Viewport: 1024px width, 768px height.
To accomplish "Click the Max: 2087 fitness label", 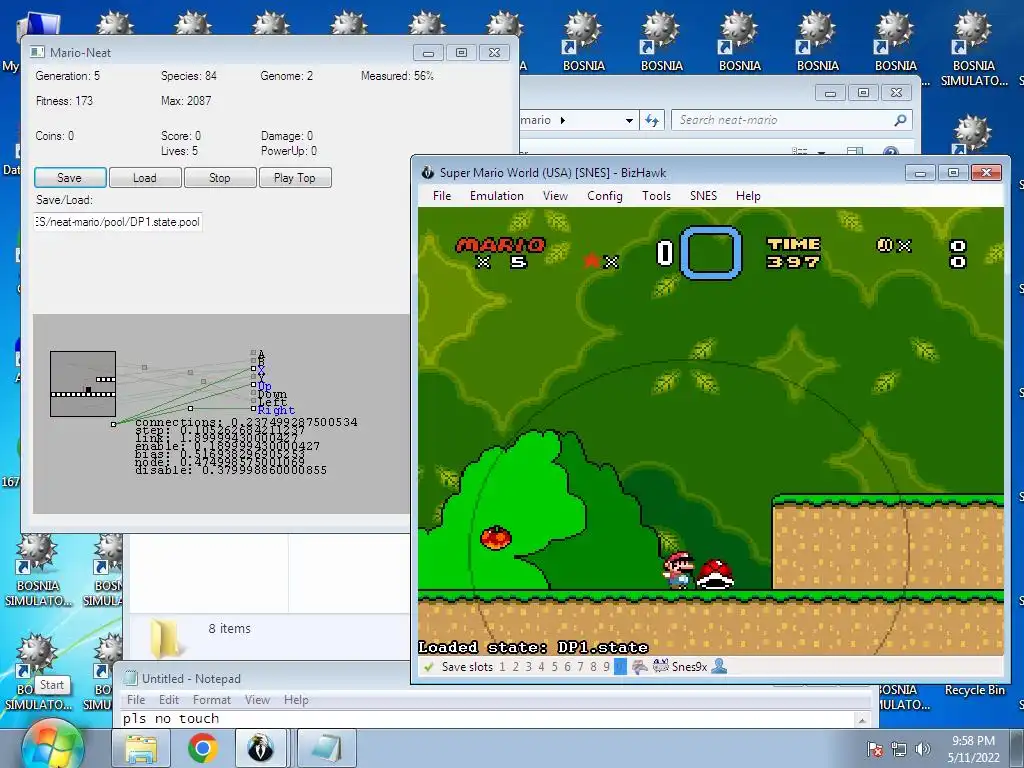I will (186, 101).
